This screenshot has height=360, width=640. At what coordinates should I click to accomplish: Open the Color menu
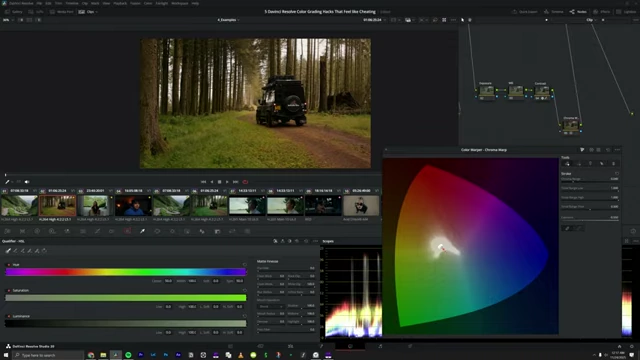[x=148, y=3]
